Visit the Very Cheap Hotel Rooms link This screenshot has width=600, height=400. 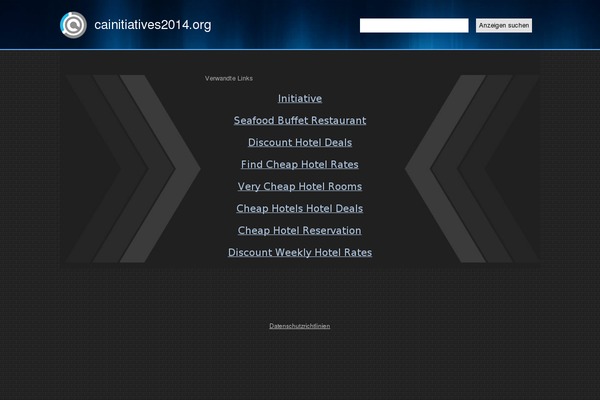(299, 186)
